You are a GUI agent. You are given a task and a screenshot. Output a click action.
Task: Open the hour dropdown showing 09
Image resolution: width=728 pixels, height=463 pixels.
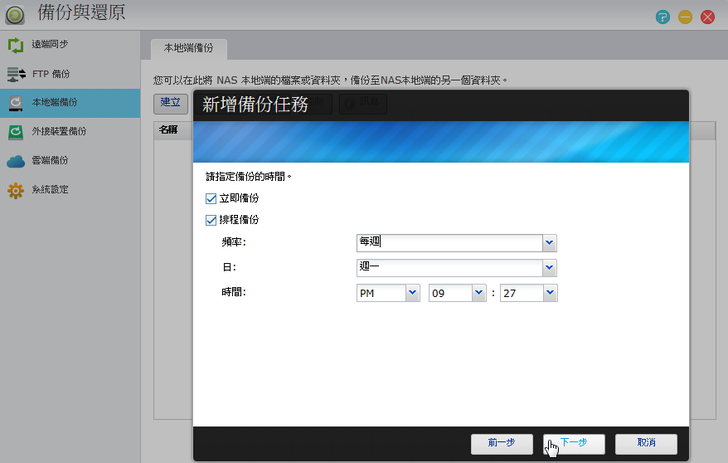point(478,293)
